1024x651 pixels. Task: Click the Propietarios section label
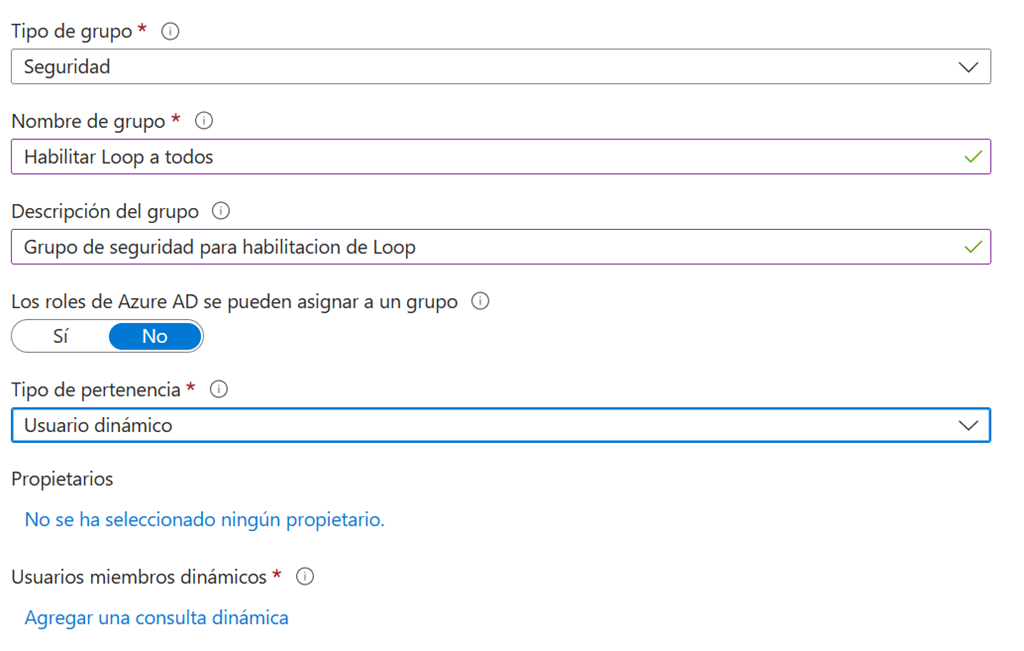pyautogui.click(x=62, y=479)
